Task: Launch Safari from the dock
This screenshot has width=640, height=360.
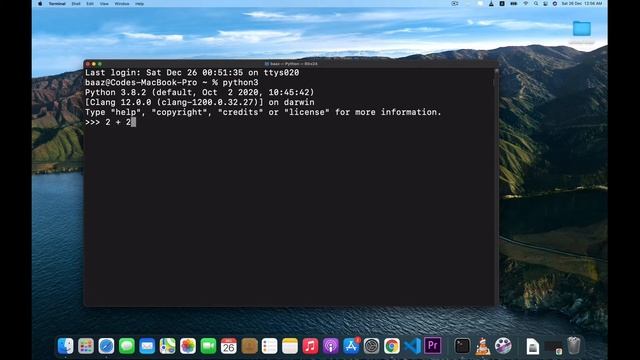Action: [x=106, y=346]
